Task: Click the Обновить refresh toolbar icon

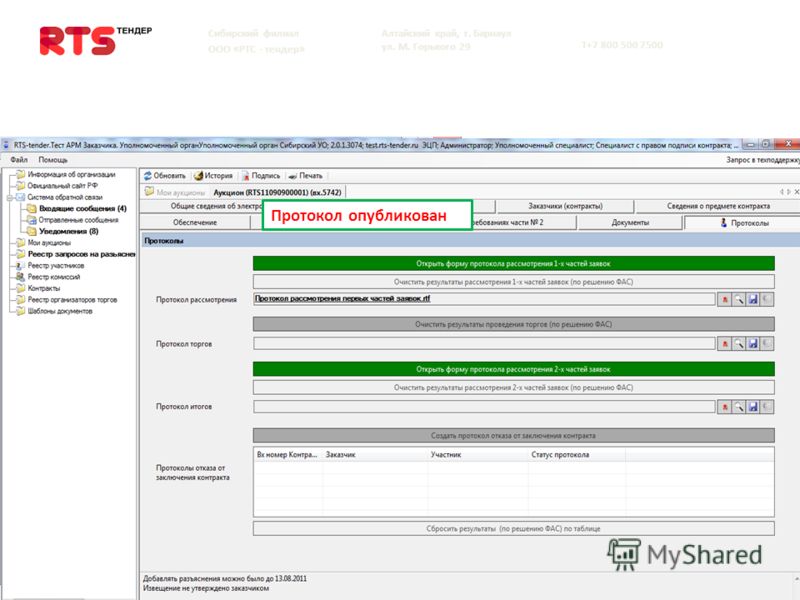Action: pos(148,176)
